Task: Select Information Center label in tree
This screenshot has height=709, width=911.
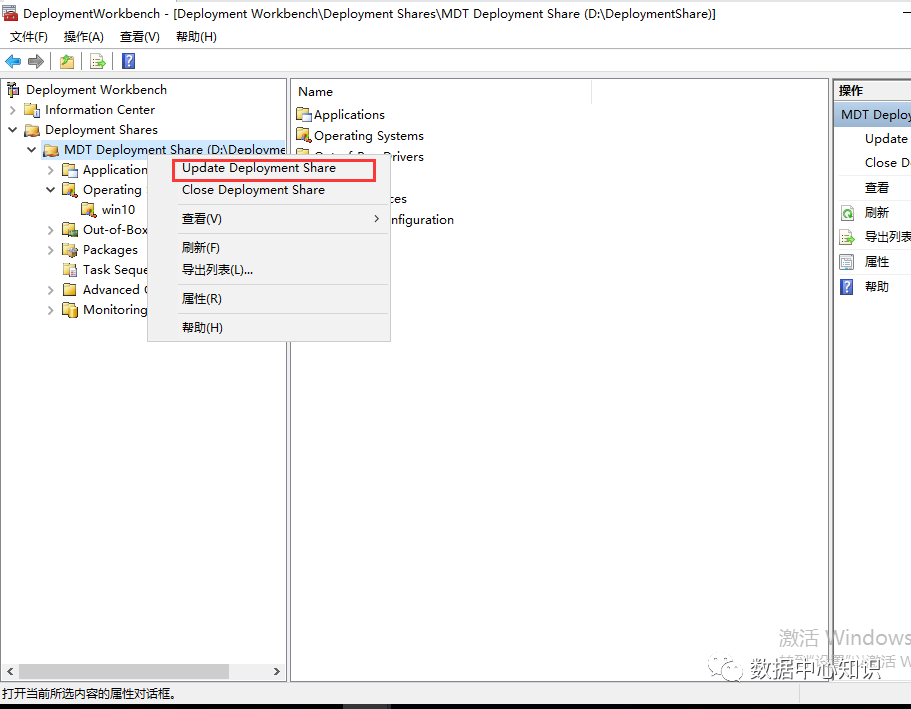Action: (100, 110)
